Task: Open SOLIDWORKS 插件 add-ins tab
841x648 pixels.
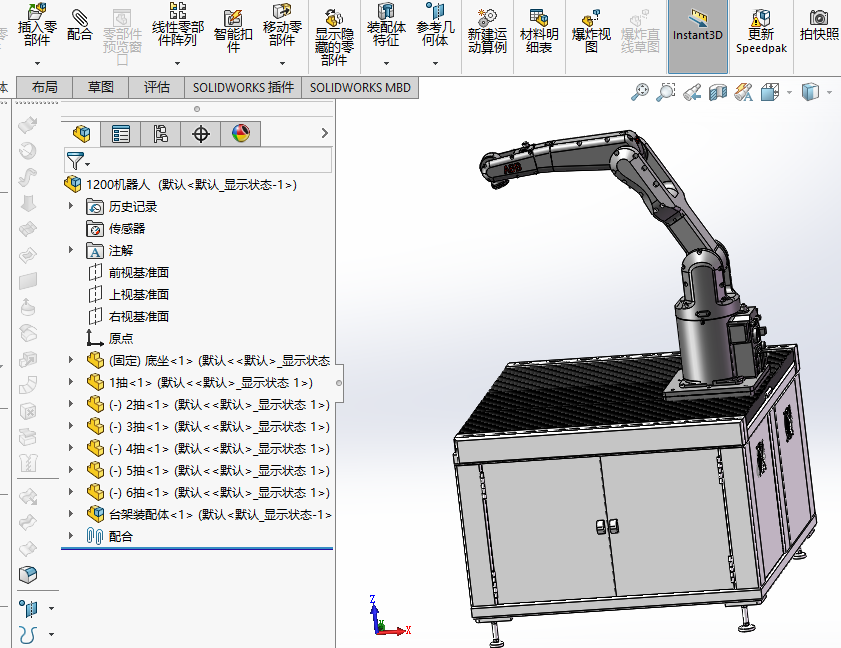Action: [x=243, y=87]
